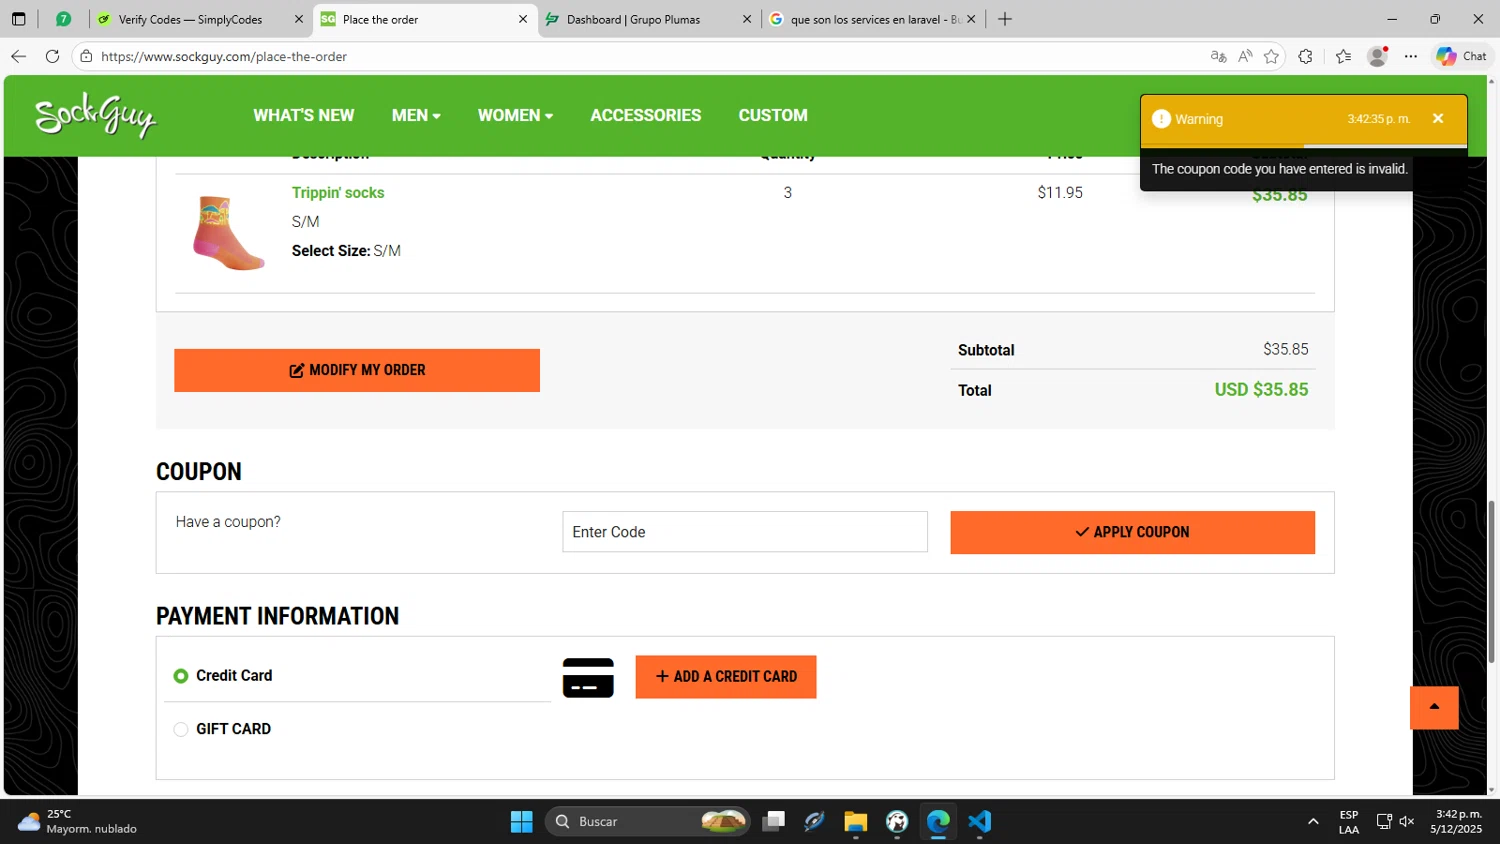Open Edge settings and more menu

pos(1410,56)
